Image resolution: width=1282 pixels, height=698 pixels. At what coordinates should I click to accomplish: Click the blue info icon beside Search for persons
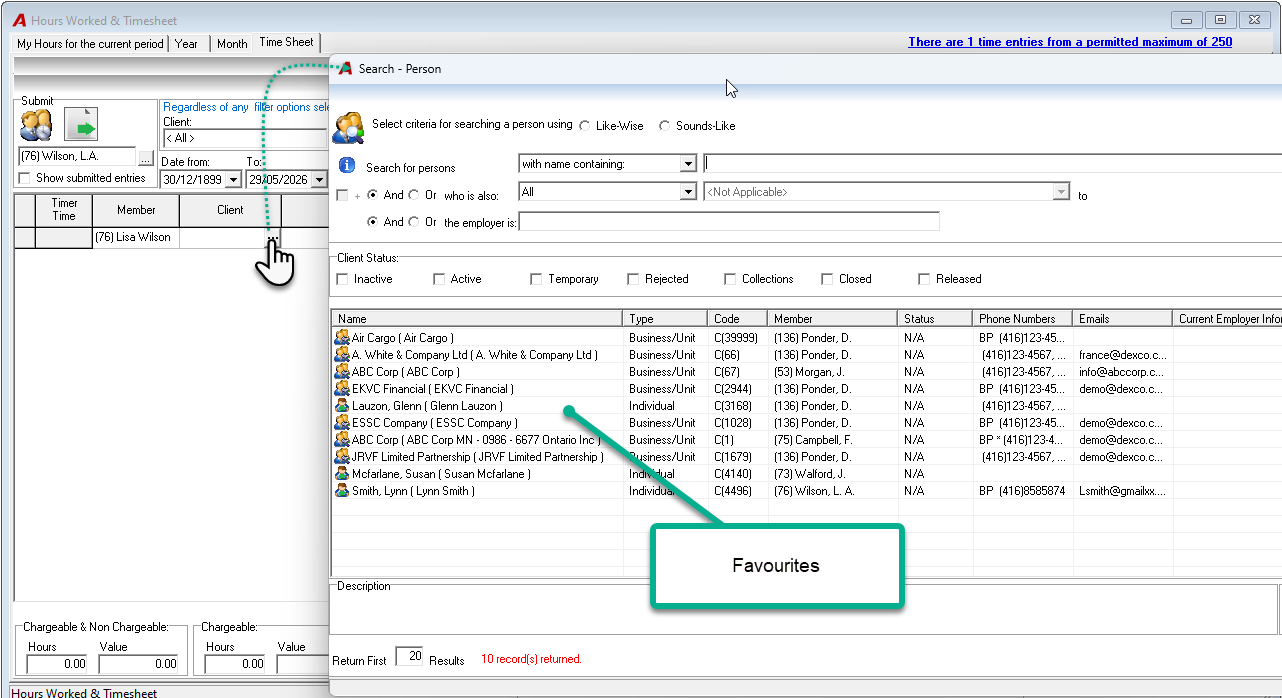(347, 165)
